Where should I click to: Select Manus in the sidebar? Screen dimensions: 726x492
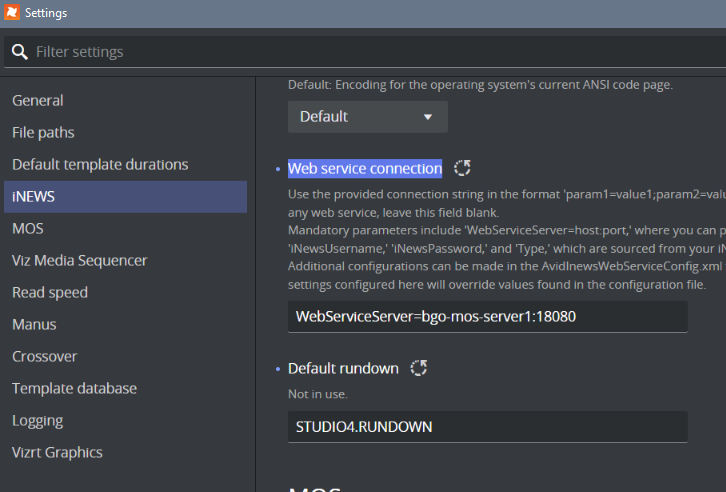35,325
